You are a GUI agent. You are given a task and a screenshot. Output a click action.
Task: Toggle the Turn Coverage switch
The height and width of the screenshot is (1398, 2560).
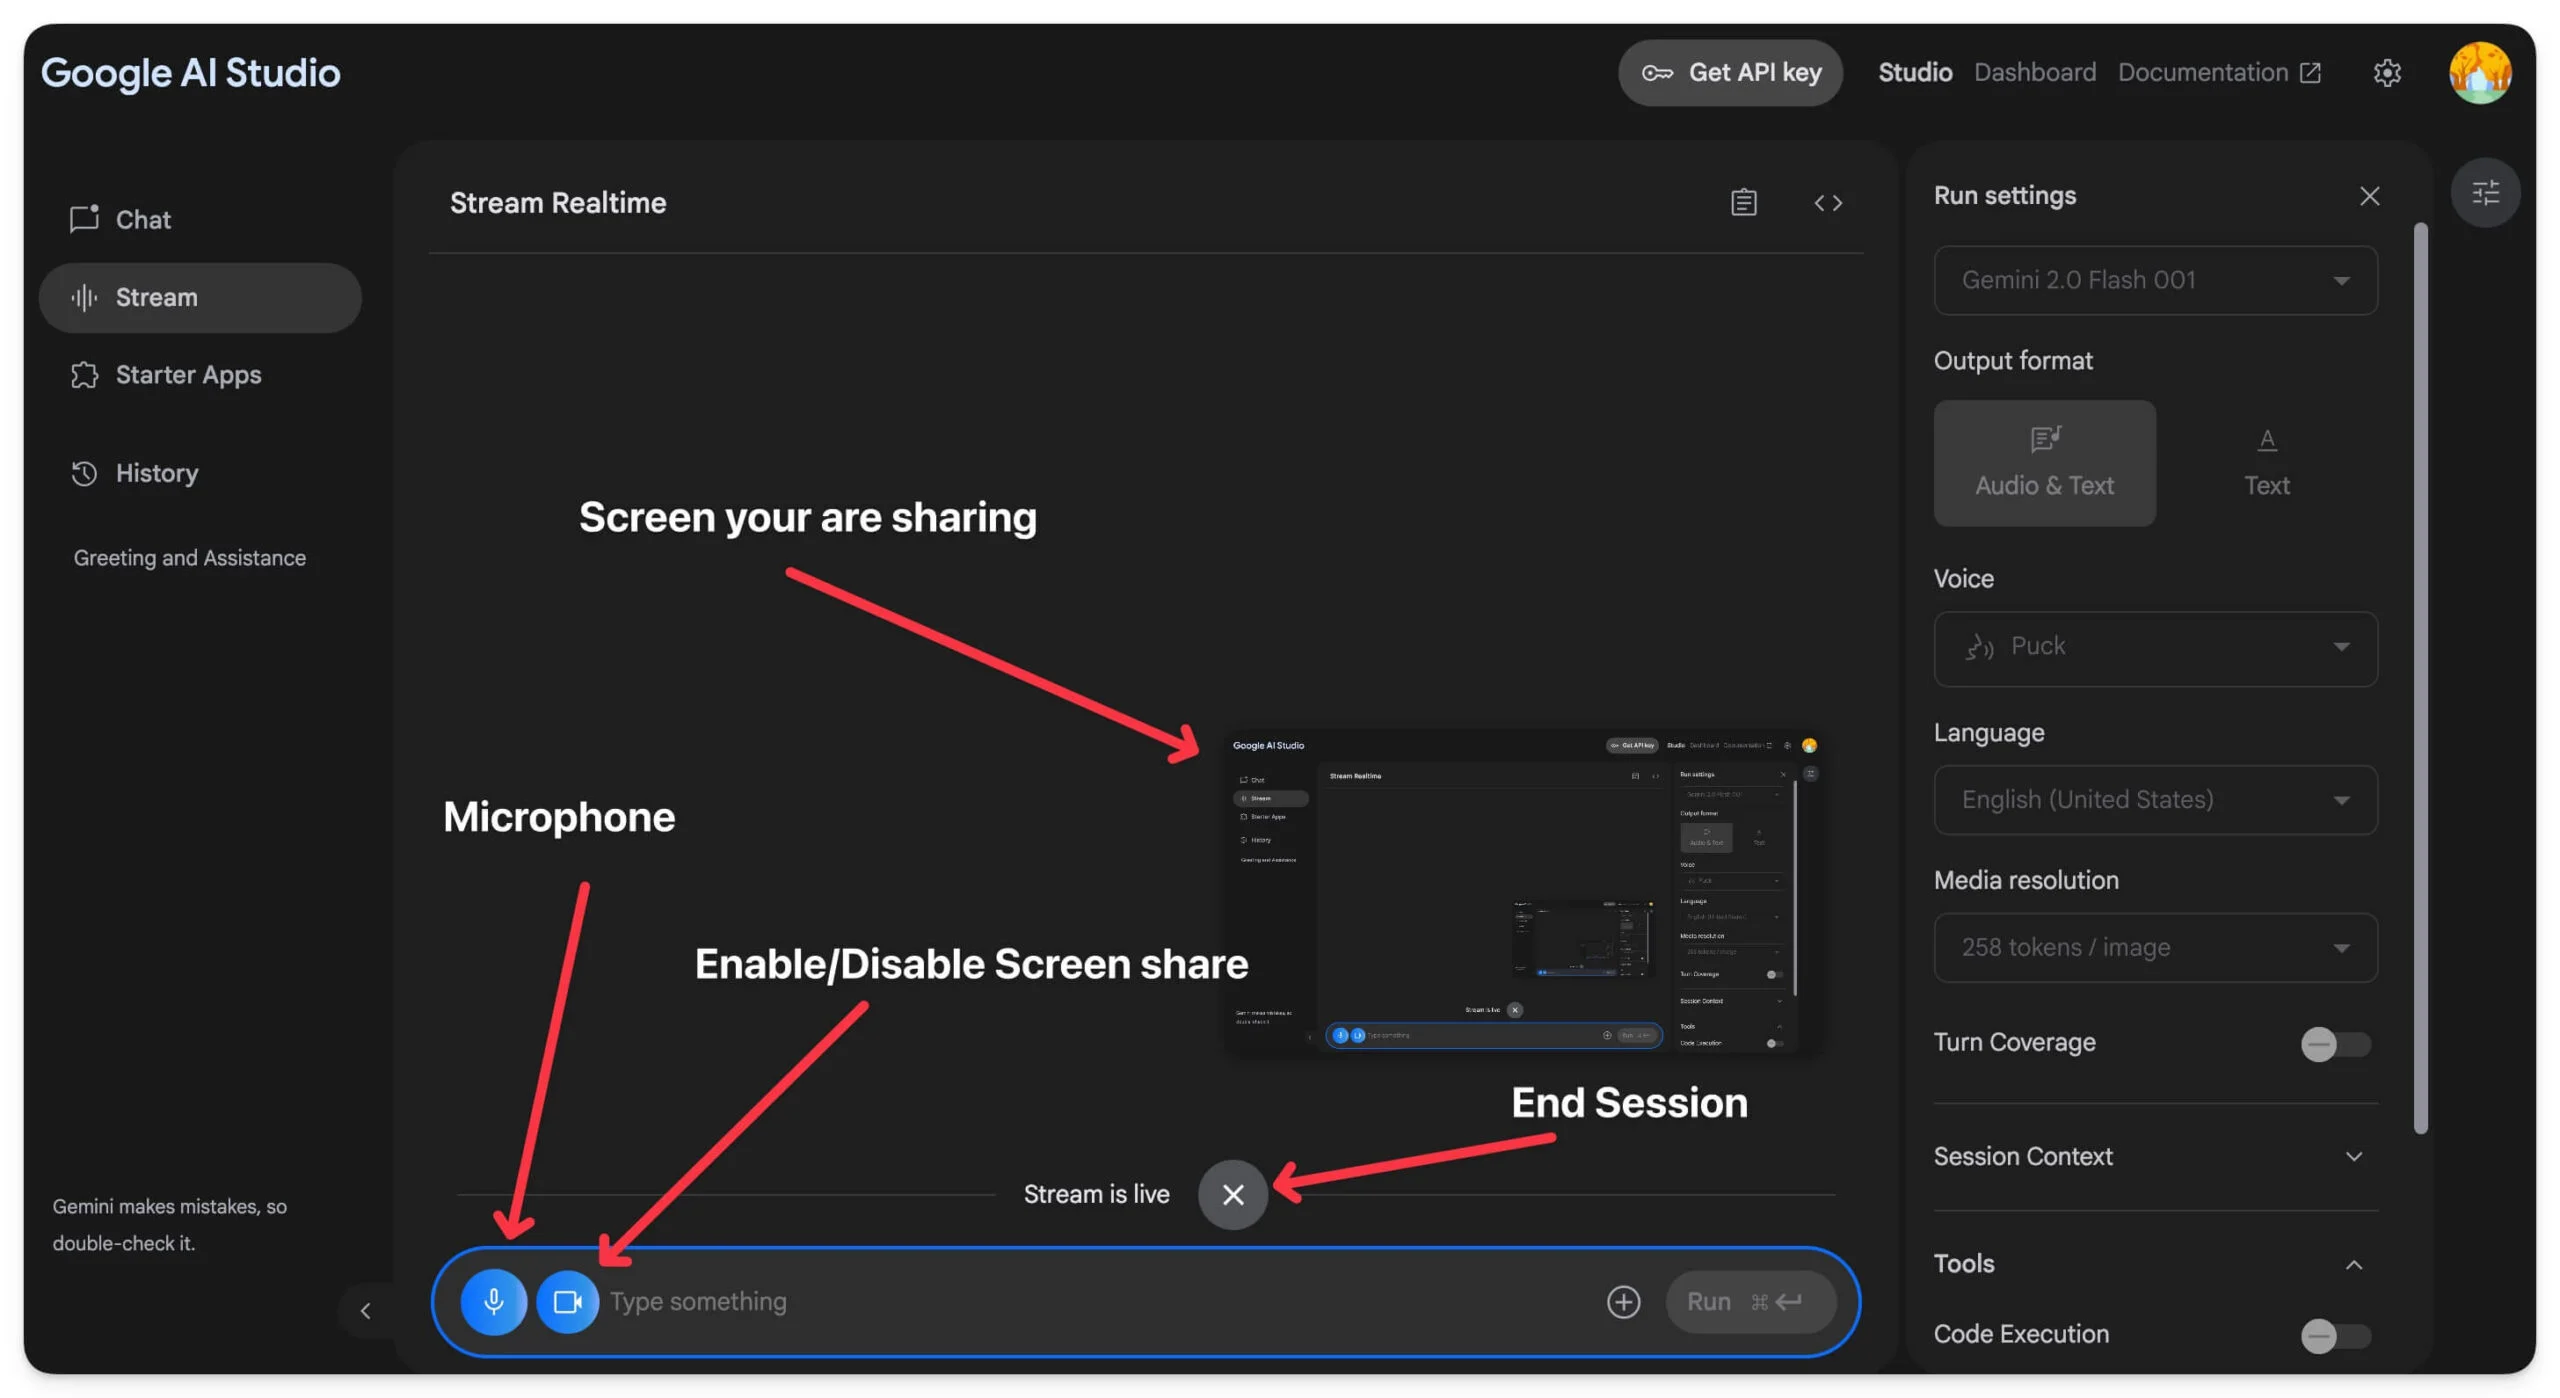[2335, 1043]
